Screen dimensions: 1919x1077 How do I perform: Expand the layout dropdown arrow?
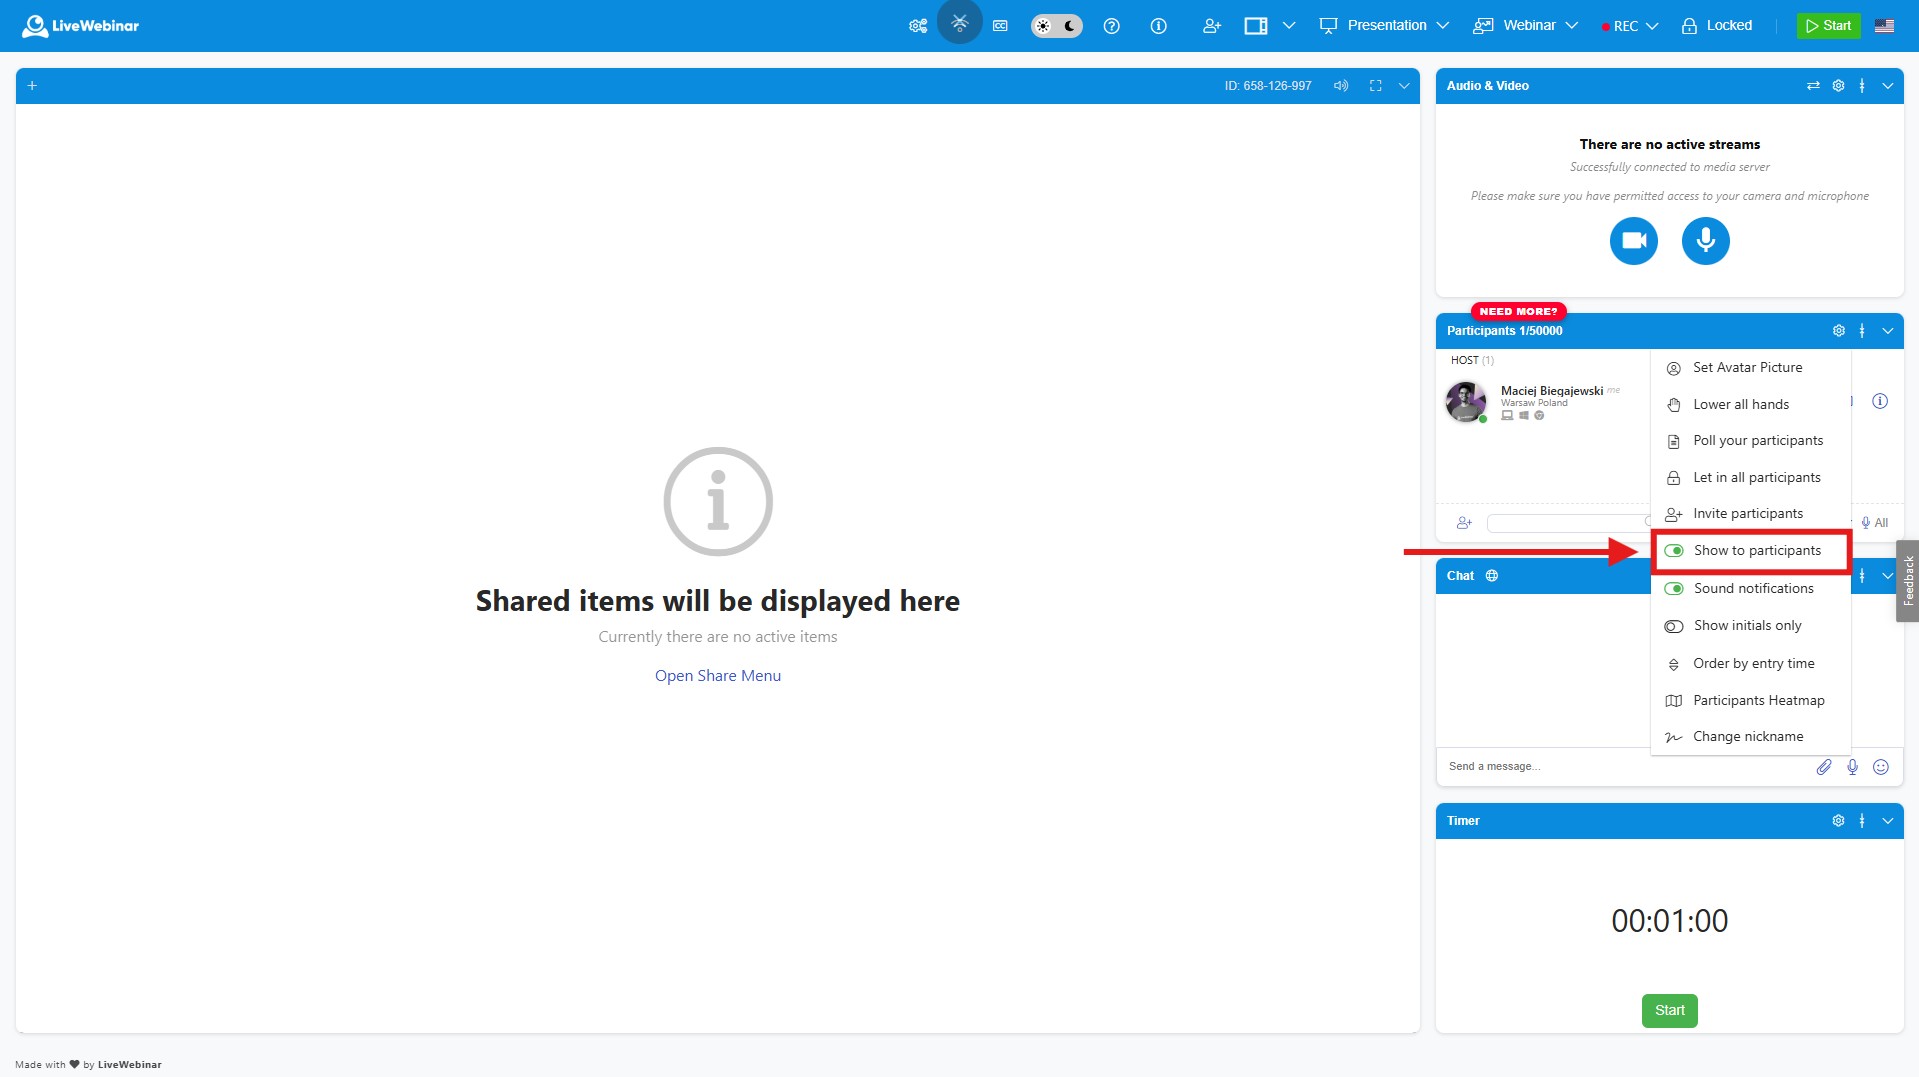coord(1289,26)
